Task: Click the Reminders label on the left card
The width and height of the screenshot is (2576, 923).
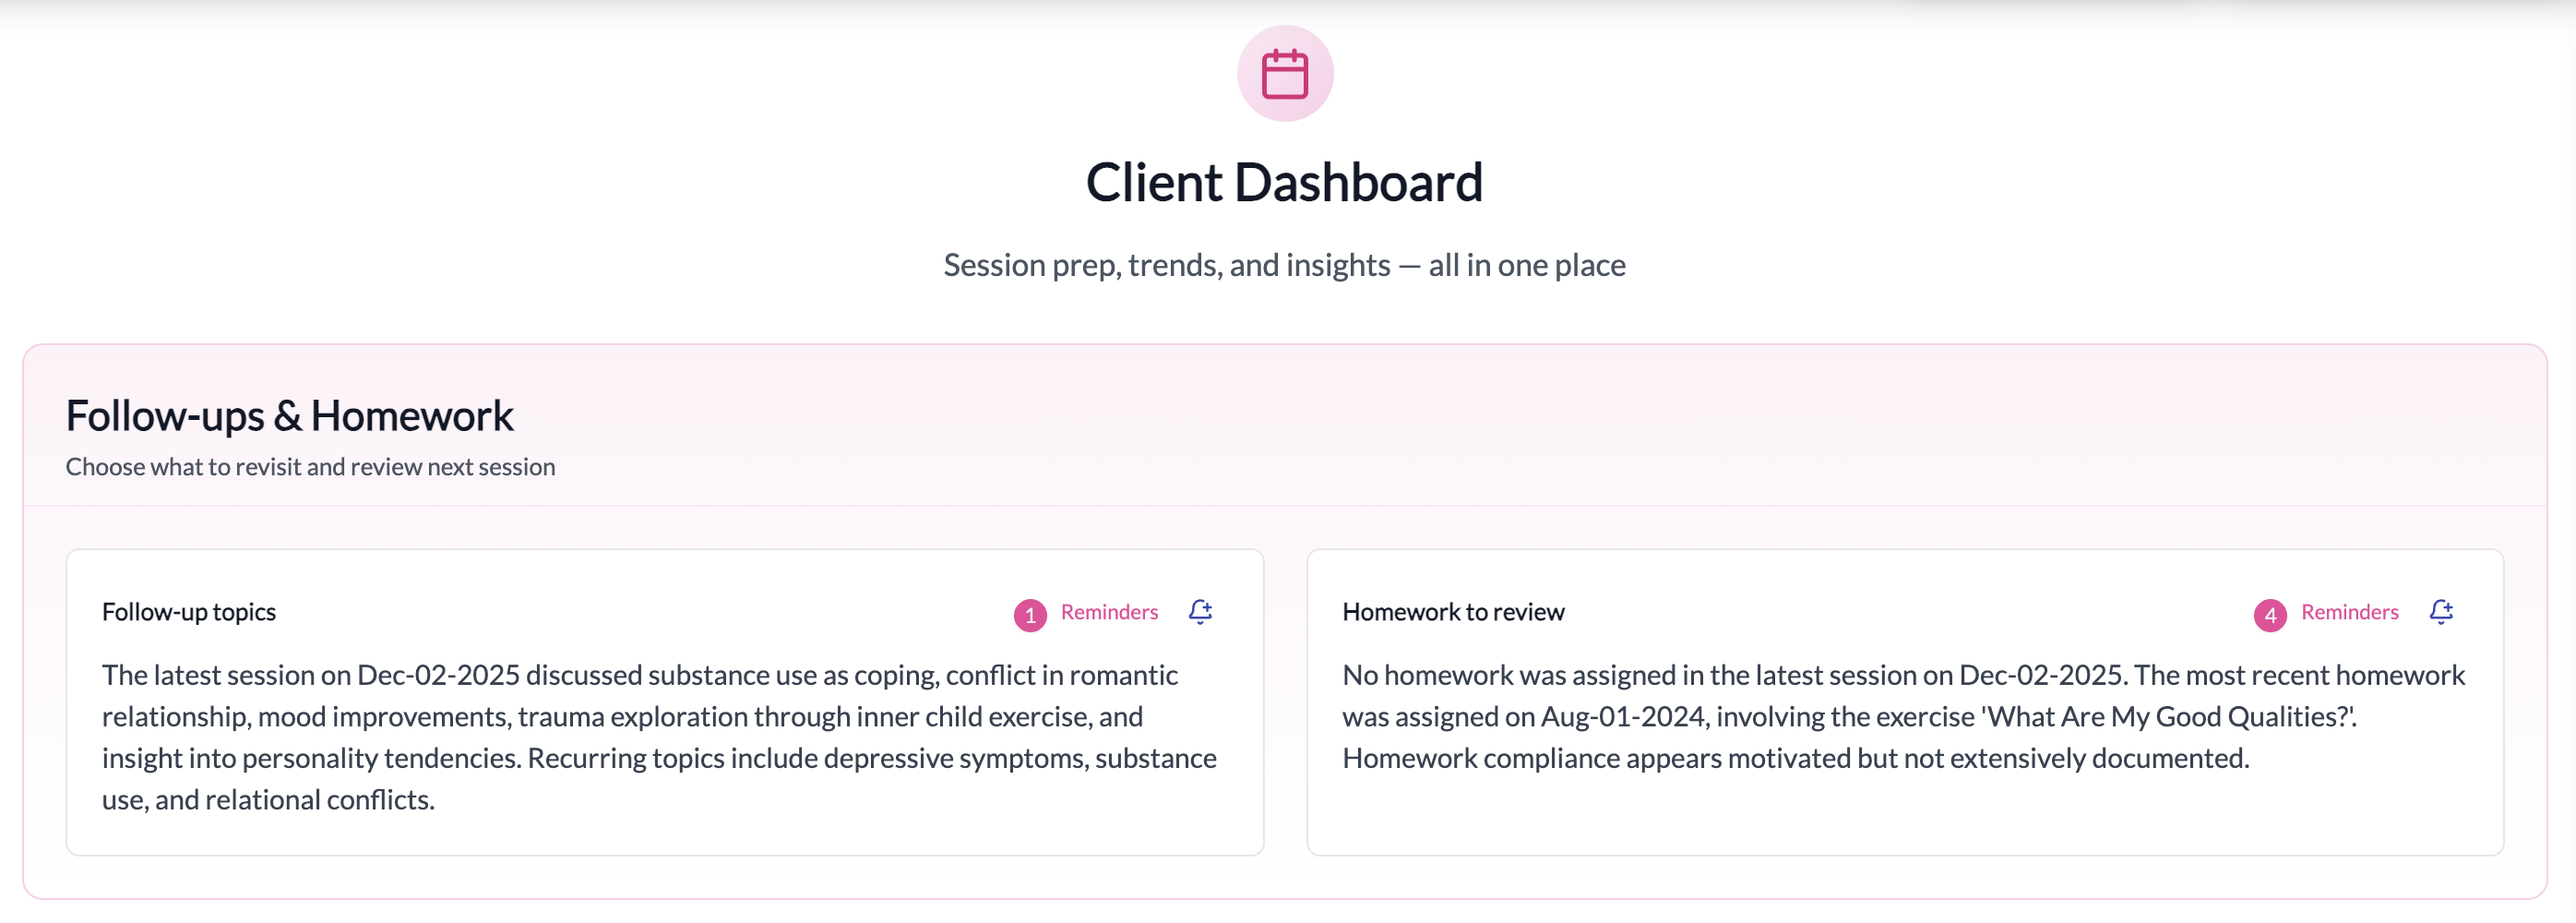Action: (x=1108, y=612)
